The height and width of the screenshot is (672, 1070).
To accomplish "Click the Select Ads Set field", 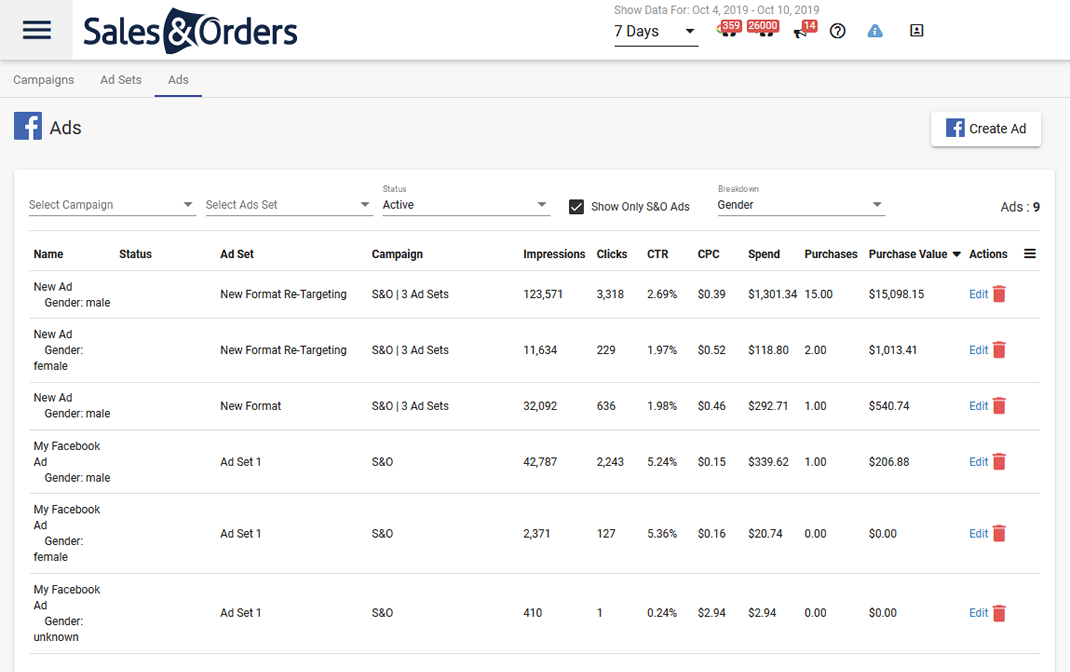I will (287, 204).
